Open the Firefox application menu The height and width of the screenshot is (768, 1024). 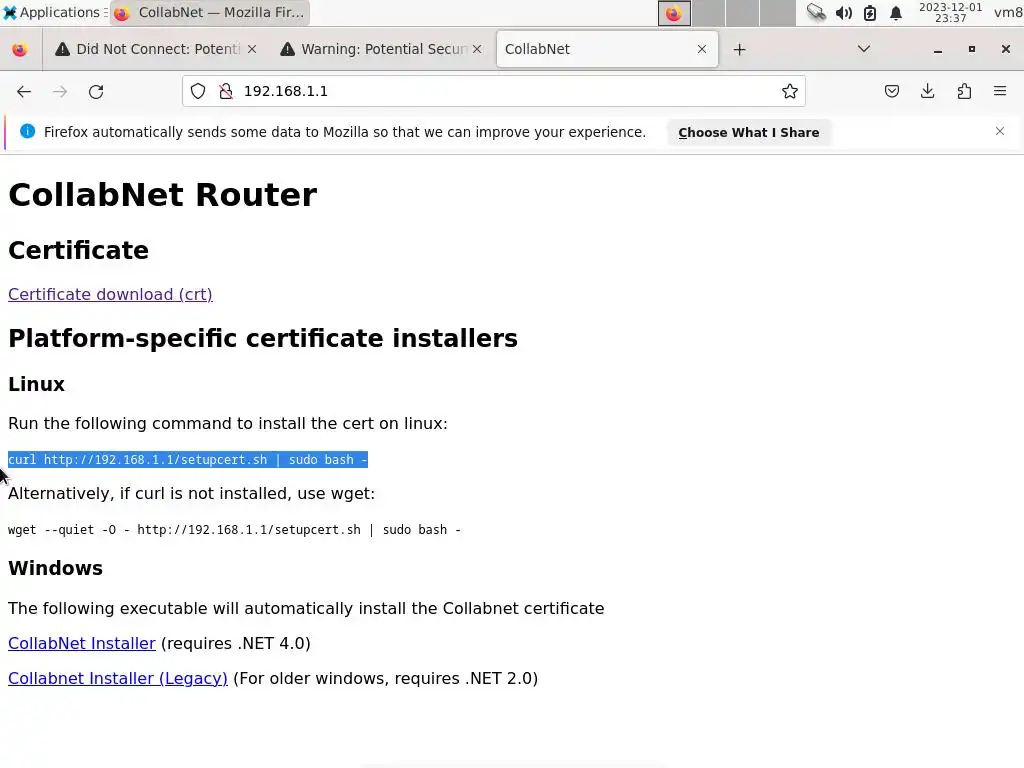pos(1000,91)
